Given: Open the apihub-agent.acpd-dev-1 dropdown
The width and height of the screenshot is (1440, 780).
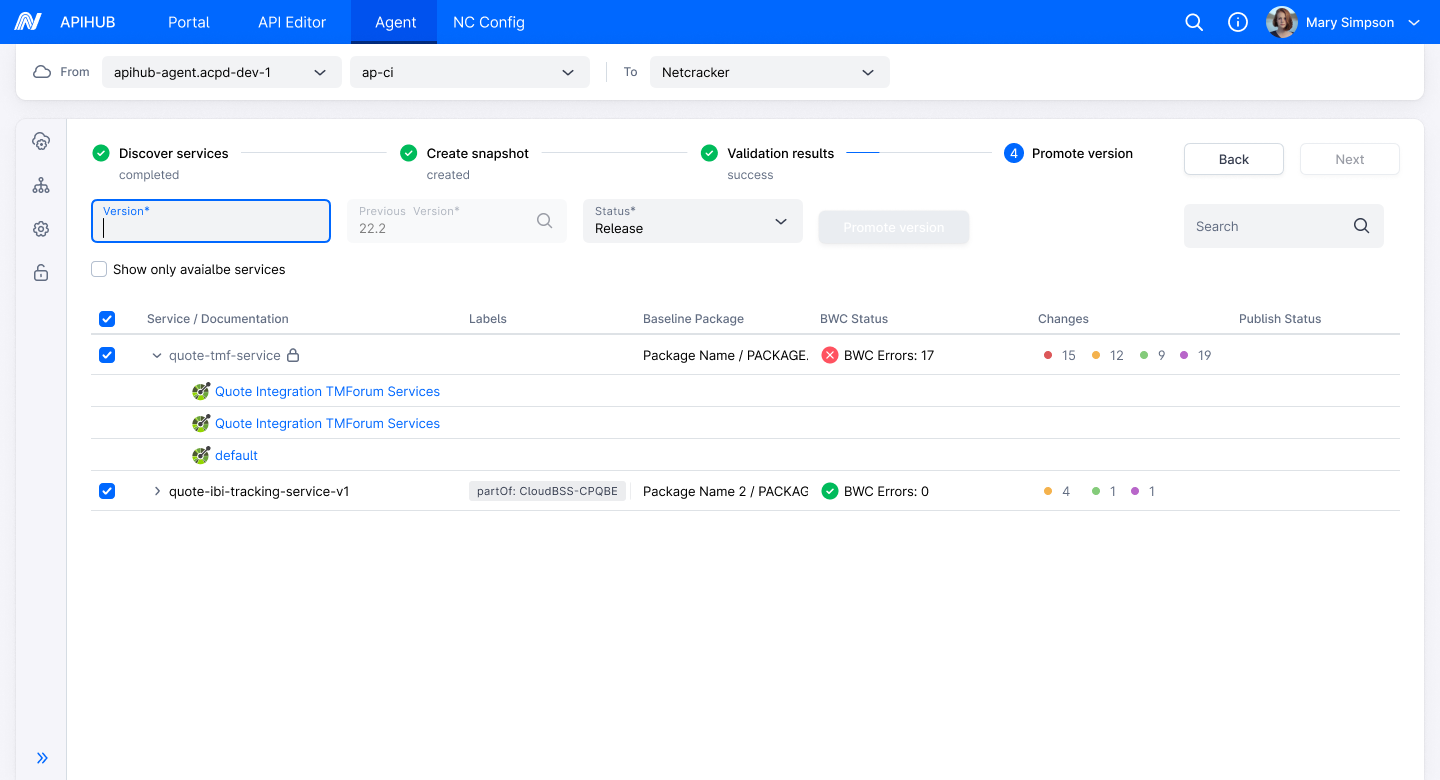Looking at the screenshot, I should pyautogui.click(x=221, y=72).
